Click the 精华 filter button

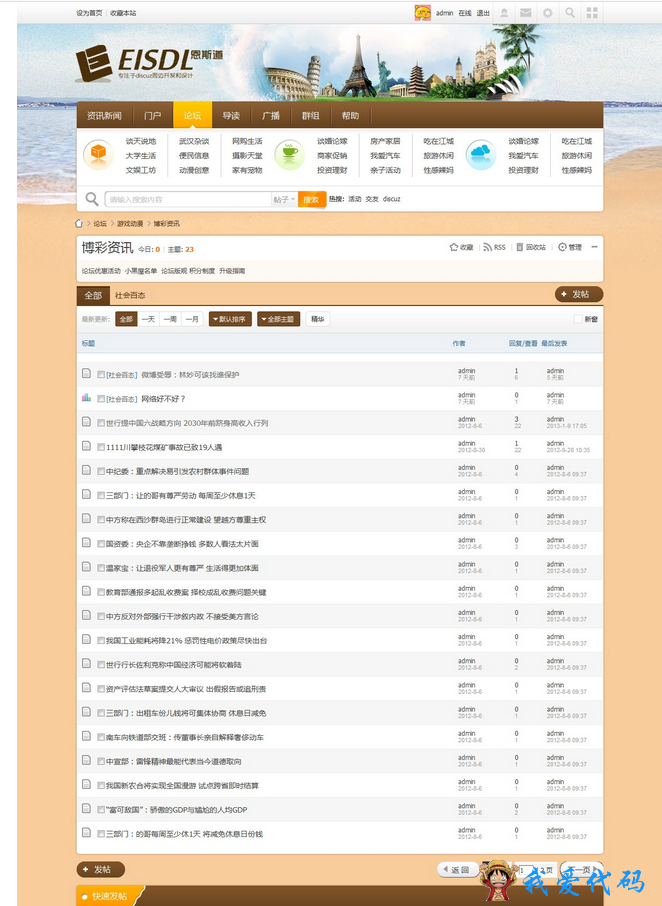point(318,319)
